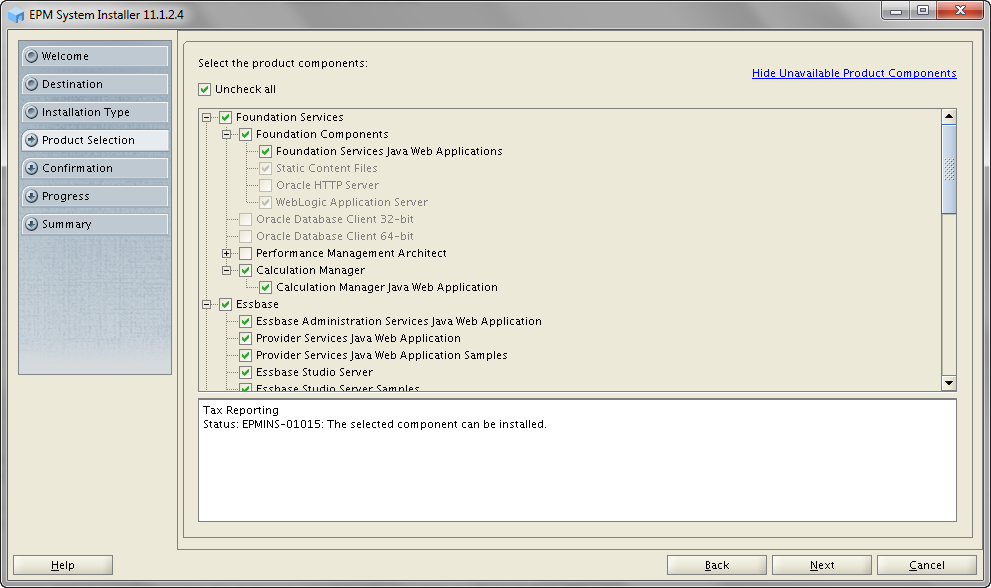Select Calculation Manager Java Web Application item

(x=386, y=288)
